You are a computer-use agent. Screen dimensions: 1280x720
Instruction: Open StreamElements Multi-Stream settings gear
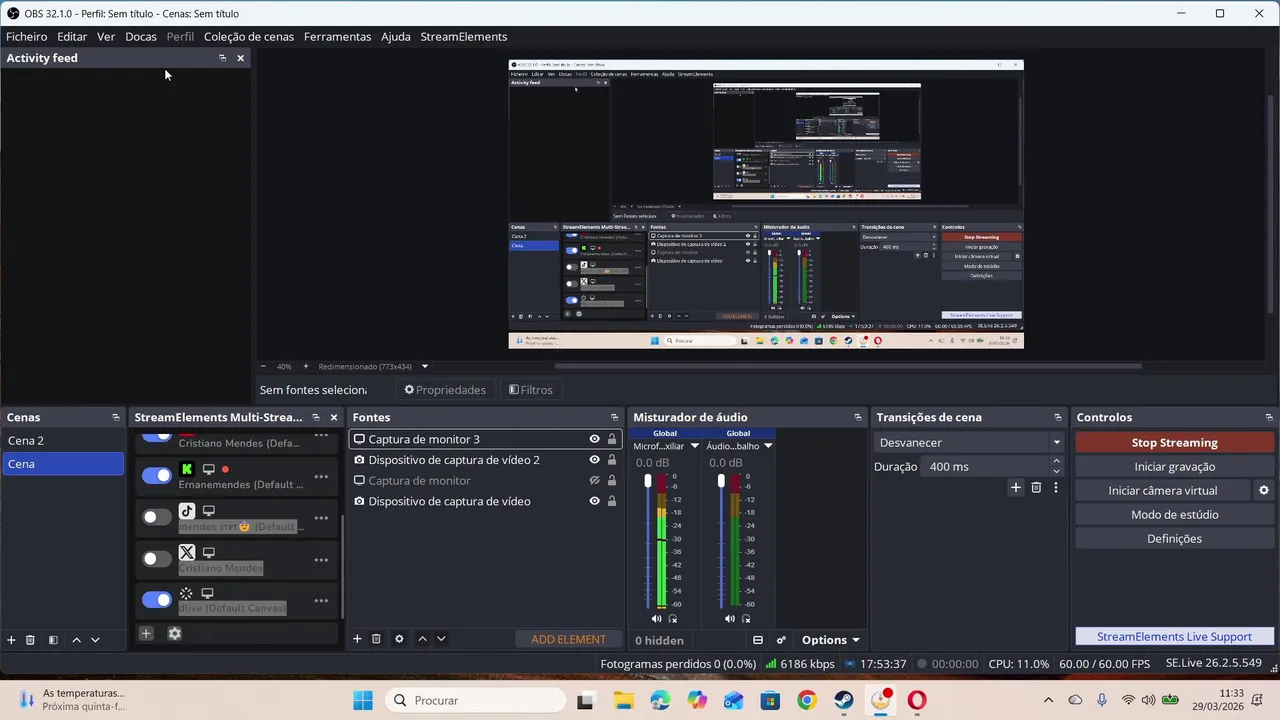pyautogui.click(x=175, y=633)
